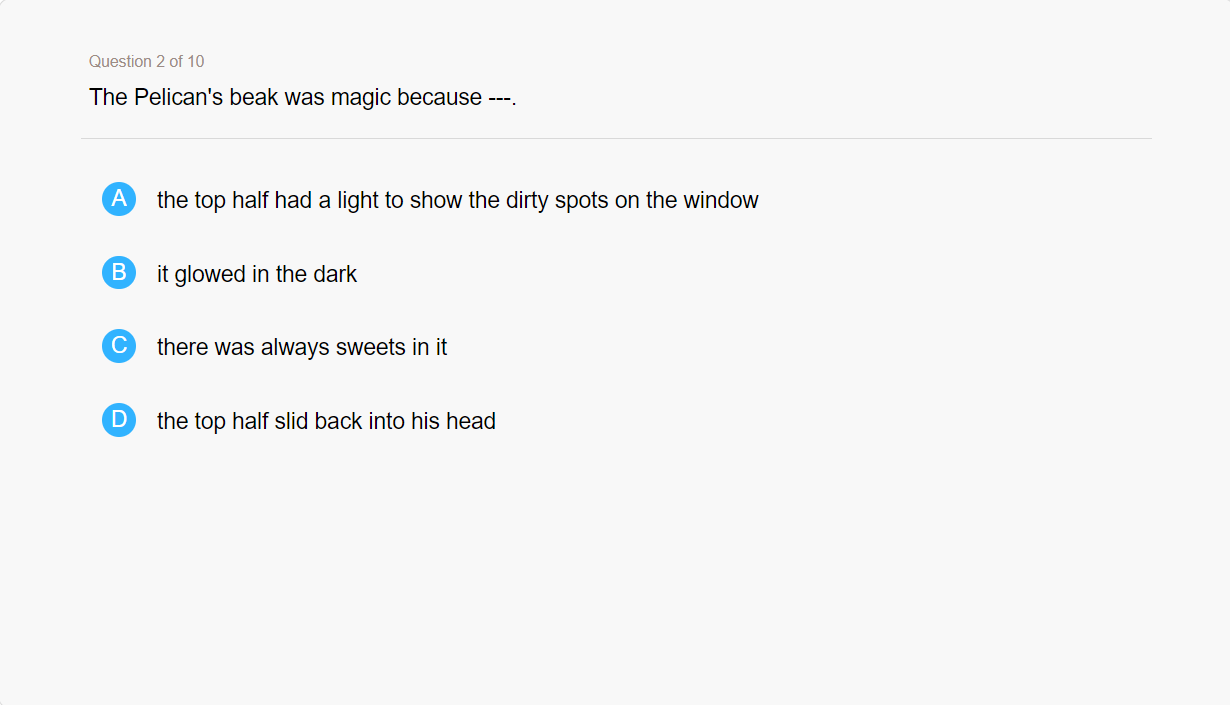The height and width of the screenshot is (705, 1230).
Task: Click the word "head" in answer D
Action: pos(471,421)
